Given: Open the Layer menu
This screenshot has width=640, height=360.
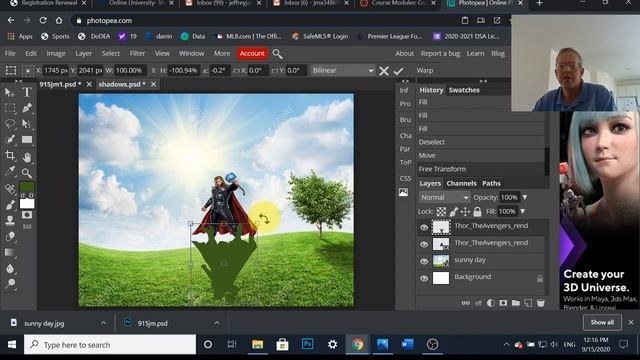Looking at the screenshot, I should (84, 53).
